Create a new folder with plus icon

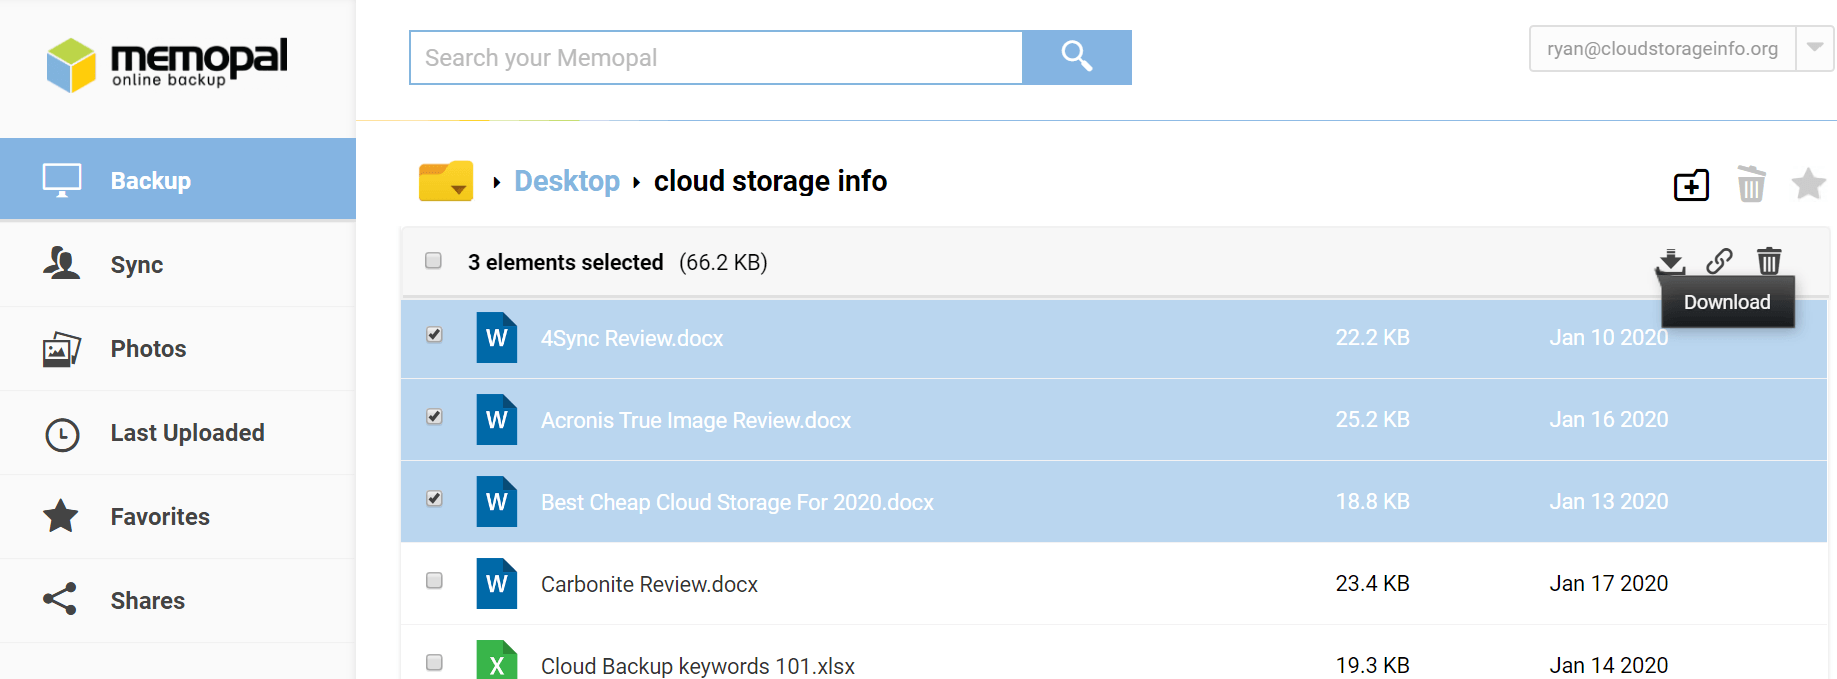point(1691,185)
